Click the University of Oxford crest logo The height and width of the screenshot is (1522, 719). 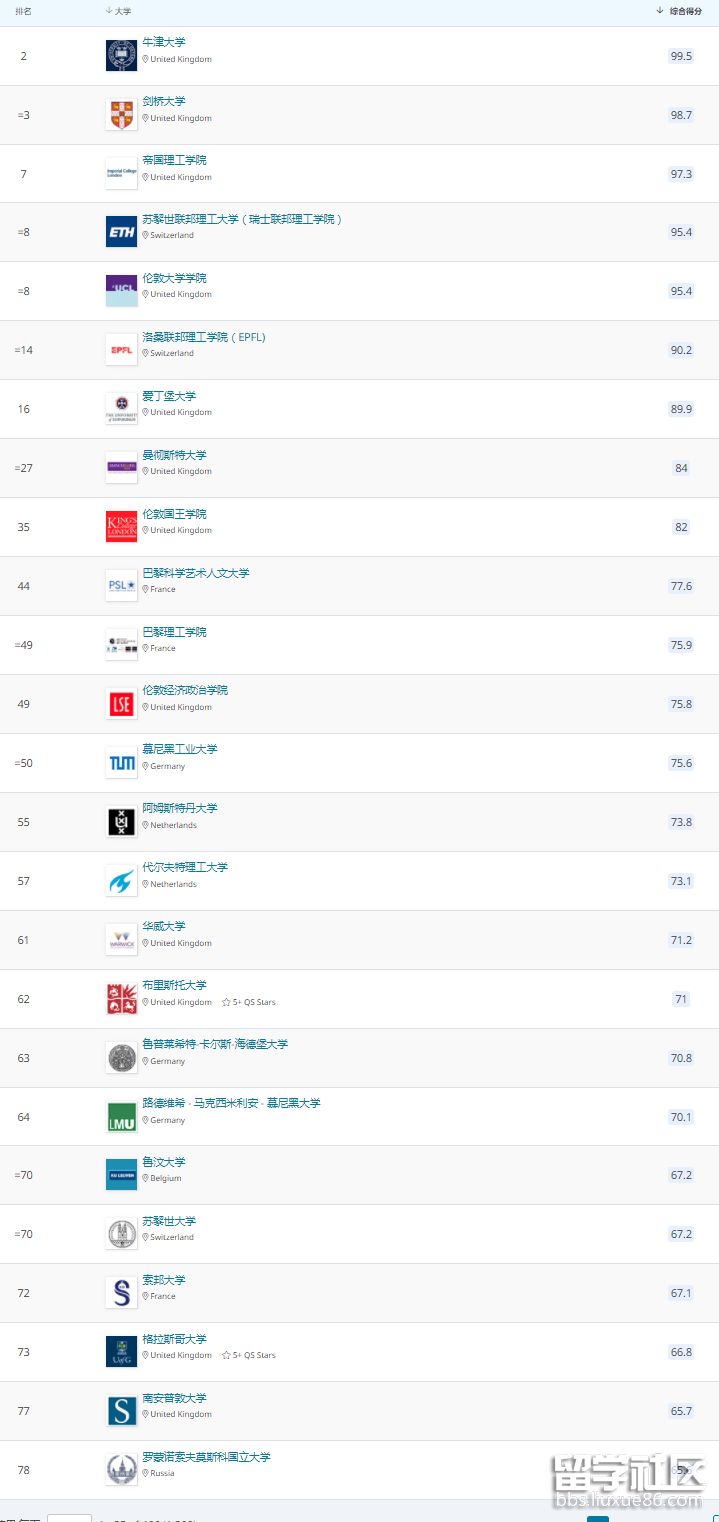coord(121,56)
